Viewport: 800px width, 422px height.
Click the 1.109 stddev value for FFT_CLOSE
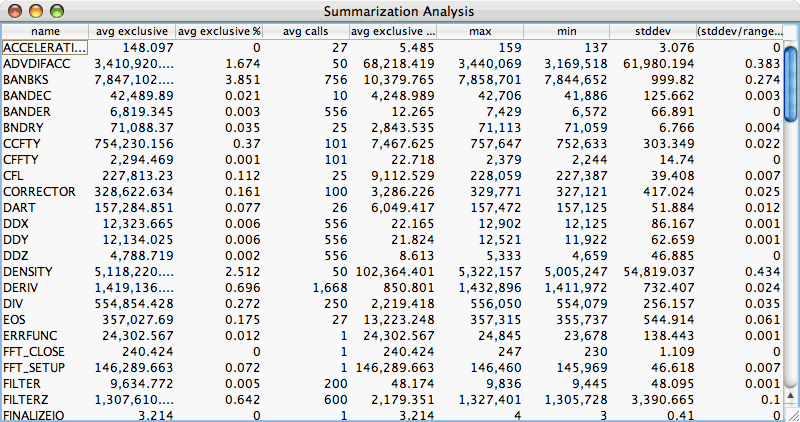676,352
